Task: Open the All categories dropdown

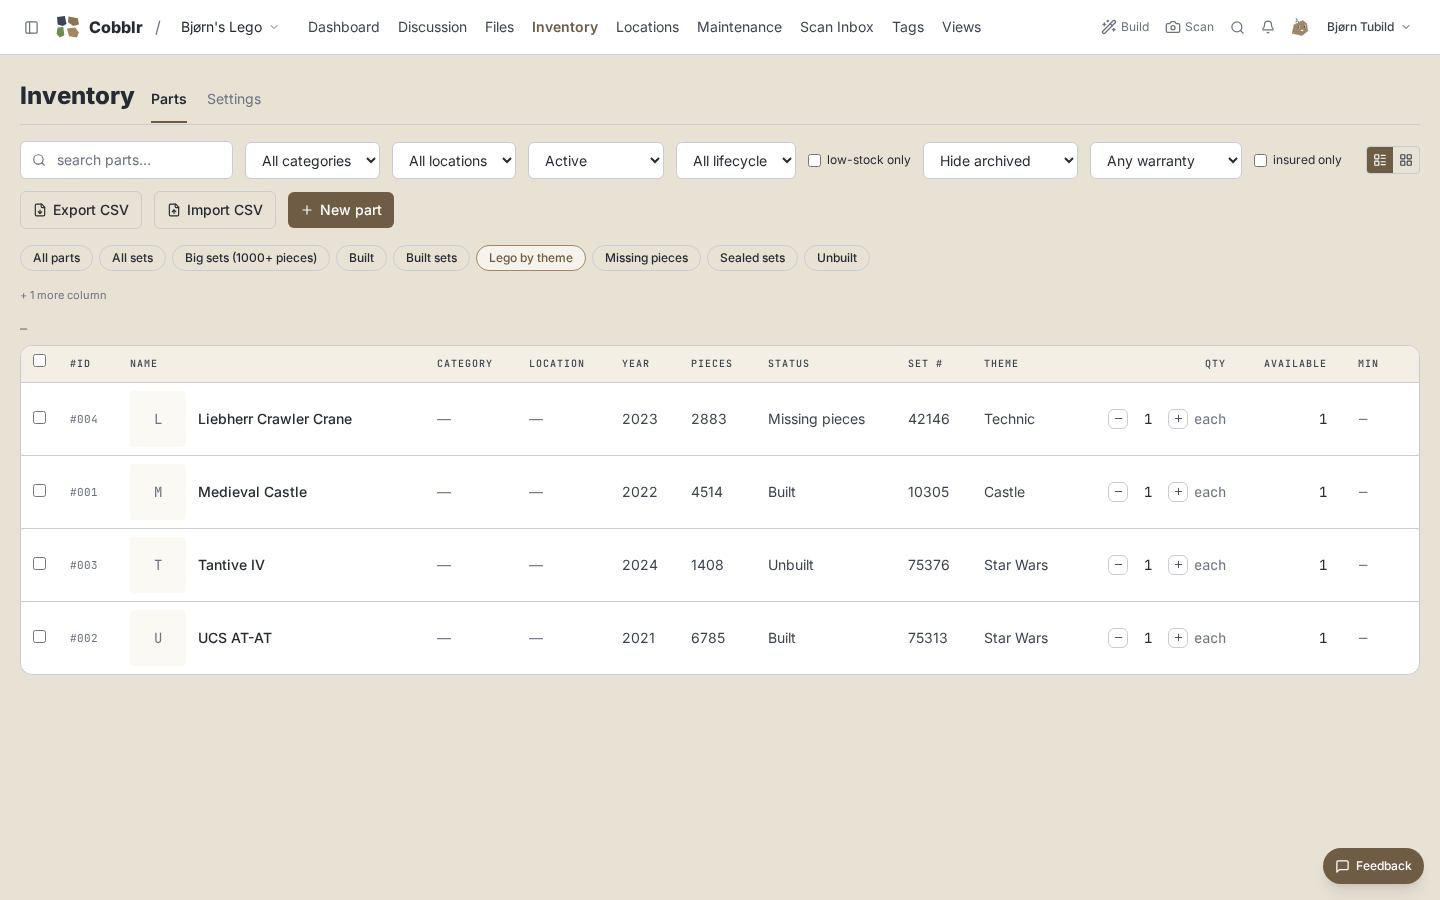Action: click(x=312, y=161)
